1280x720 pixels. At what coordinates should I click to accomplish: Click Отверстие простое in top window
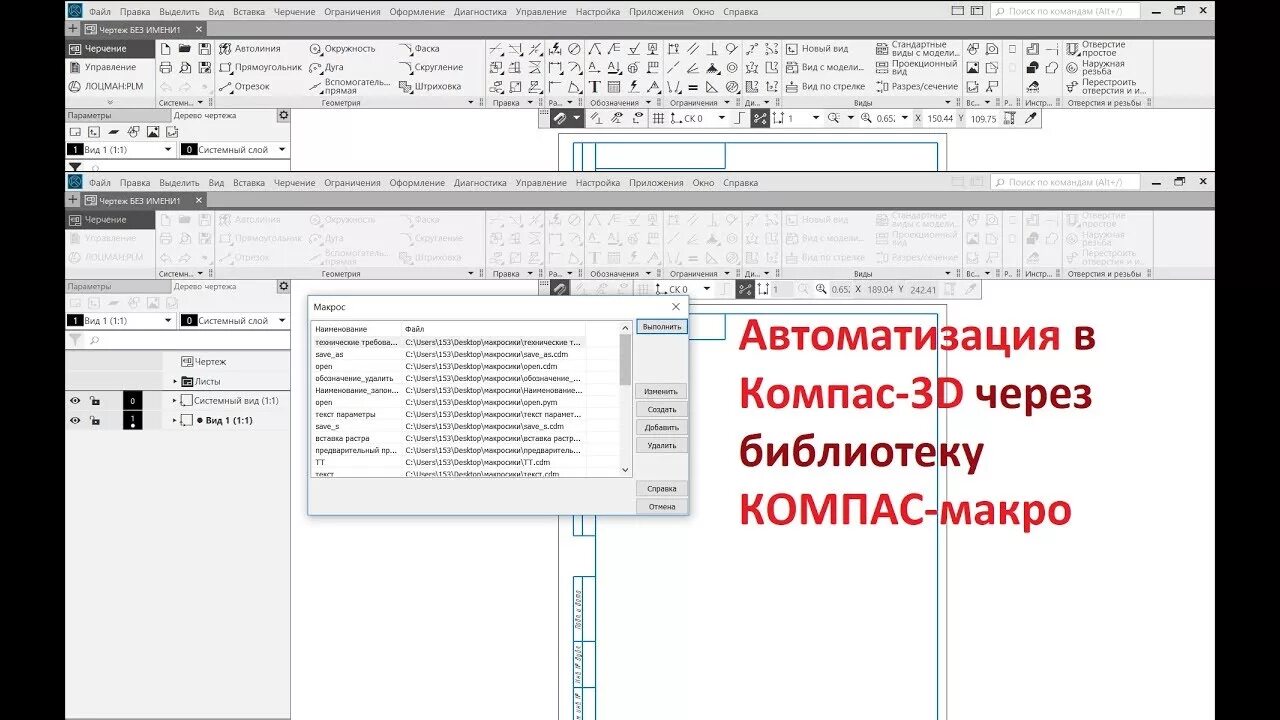(x=1095, y=48)
